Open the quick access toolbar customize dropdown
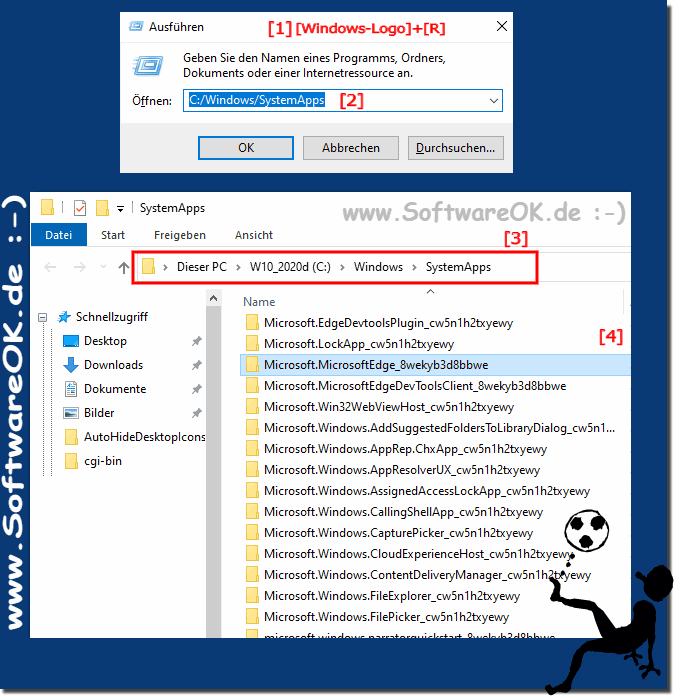Viewport: 674px width, 696px height. pyautogui.click(x=120, y=209)
